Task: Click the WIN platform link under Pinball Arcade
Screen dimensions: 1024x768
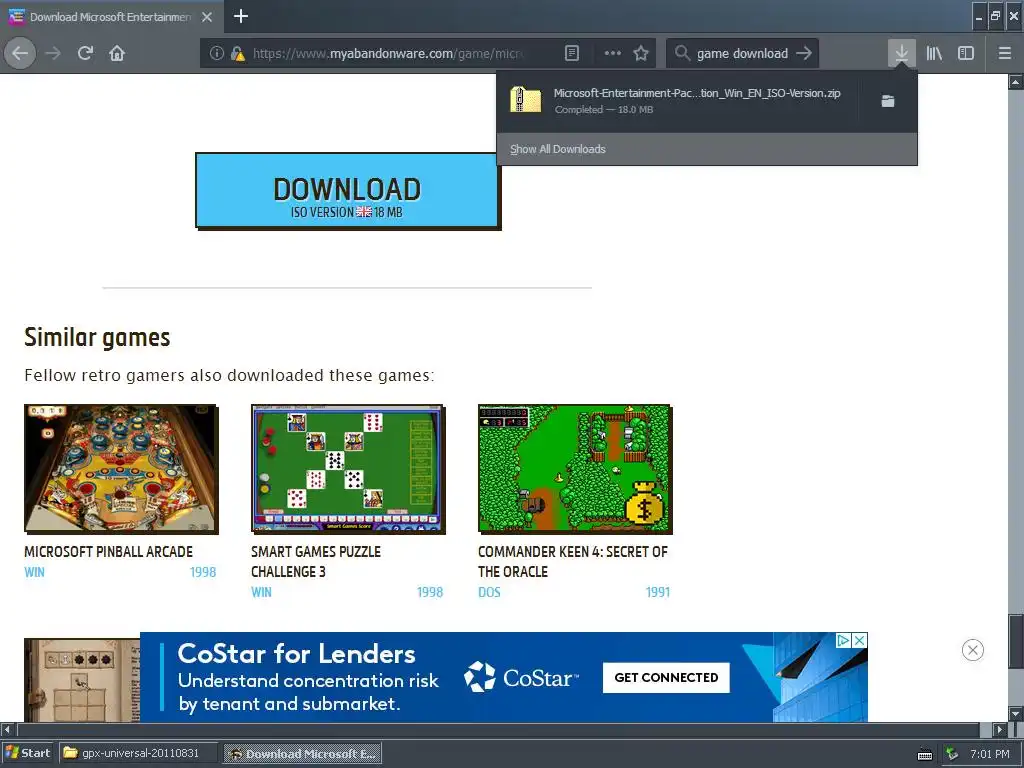Action: (x=35, y=572)
